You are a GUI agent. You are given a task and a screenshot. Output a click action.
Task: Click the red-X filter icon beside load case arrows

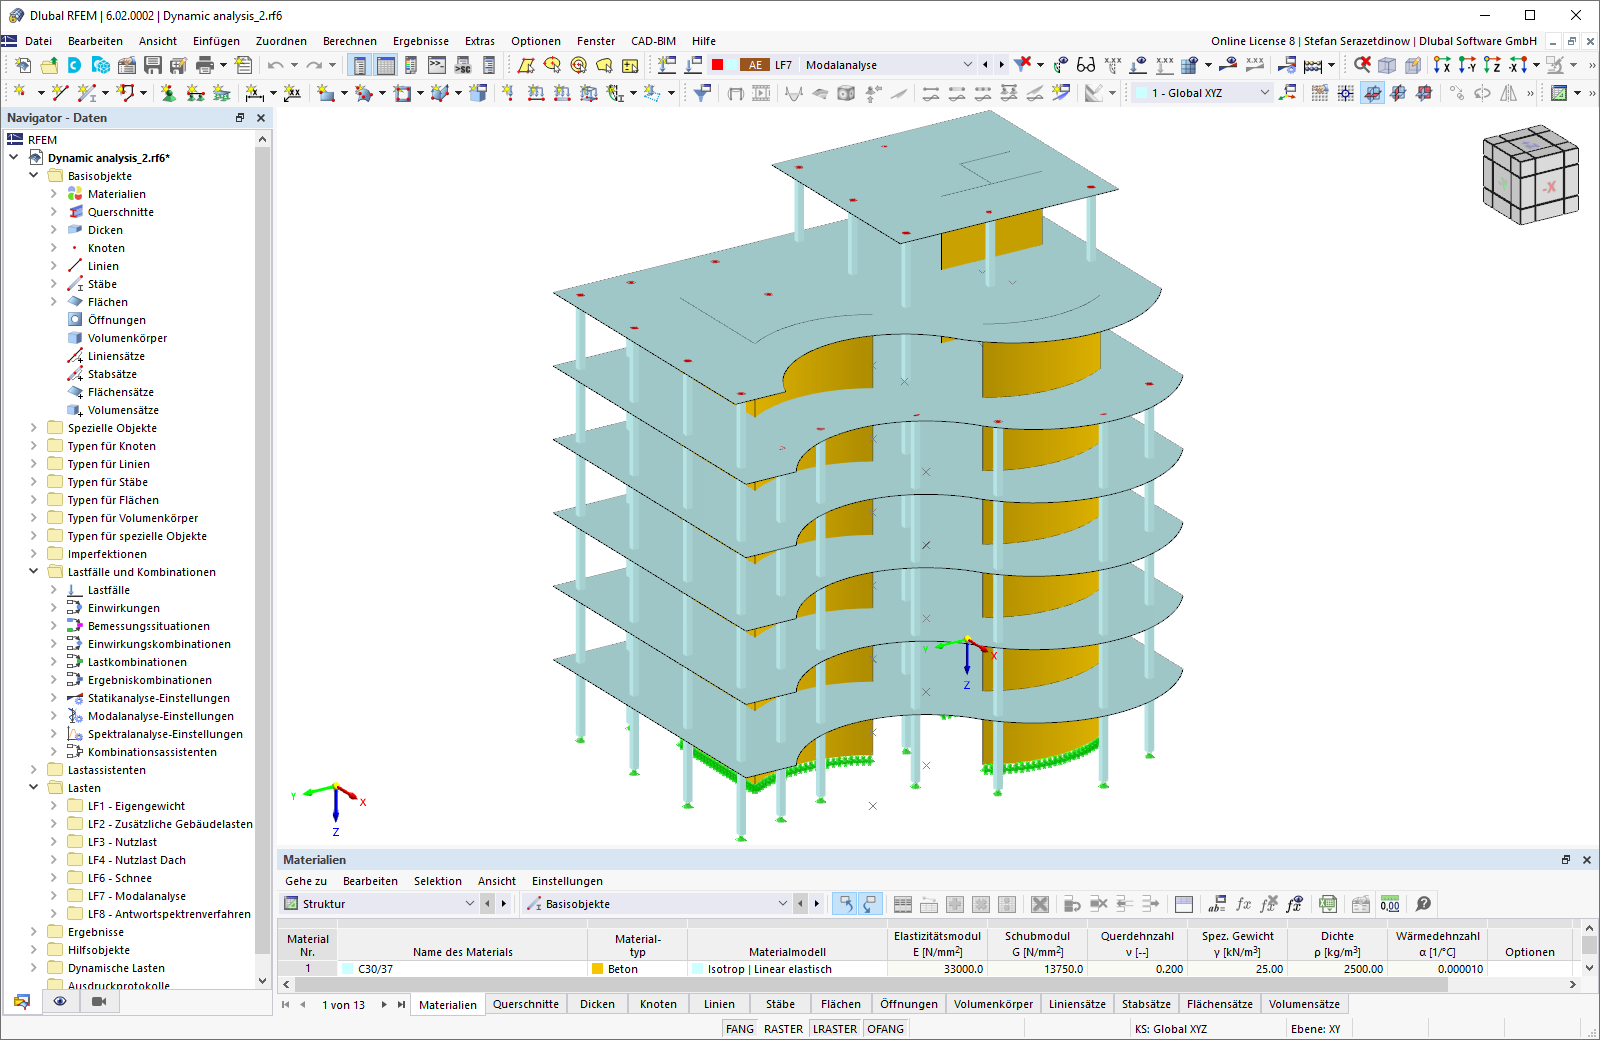1022,65
